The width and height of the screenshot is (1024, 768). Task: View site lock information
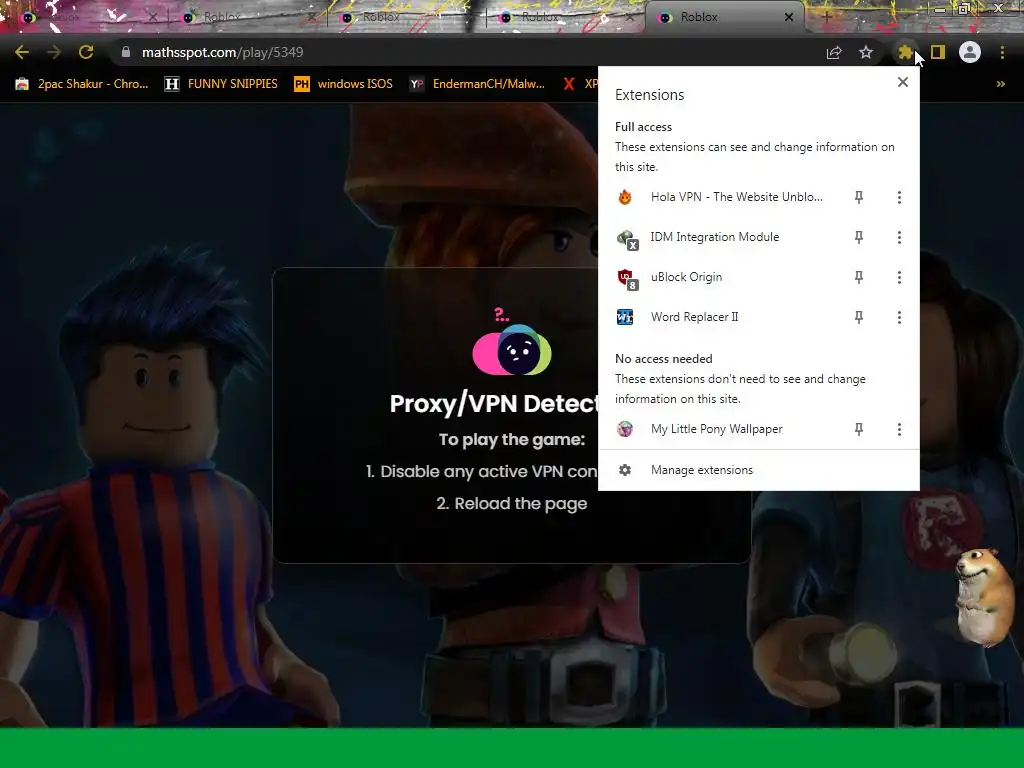point(126,52)
